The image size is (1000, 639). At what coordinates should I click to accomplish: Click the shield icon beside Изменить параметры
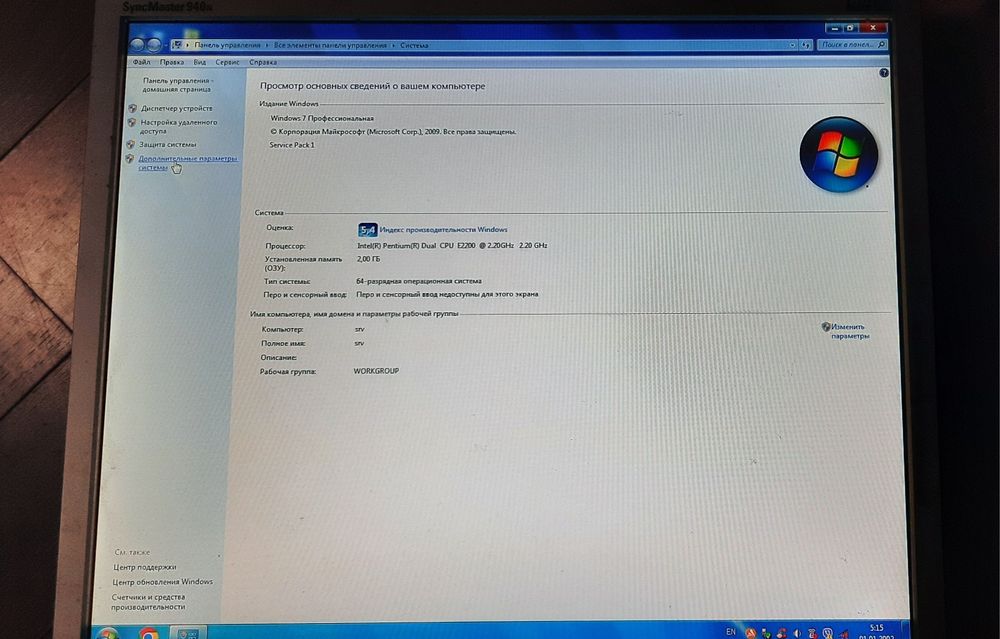[x=826, y=327]
